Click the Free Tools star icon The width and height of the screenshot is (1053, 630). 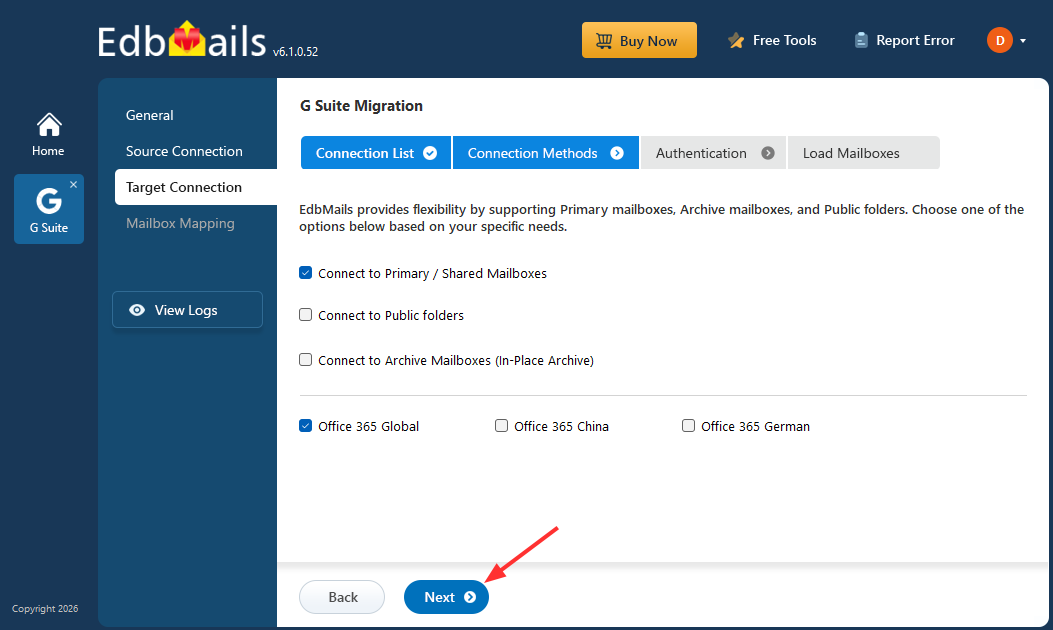click(736, 41)
